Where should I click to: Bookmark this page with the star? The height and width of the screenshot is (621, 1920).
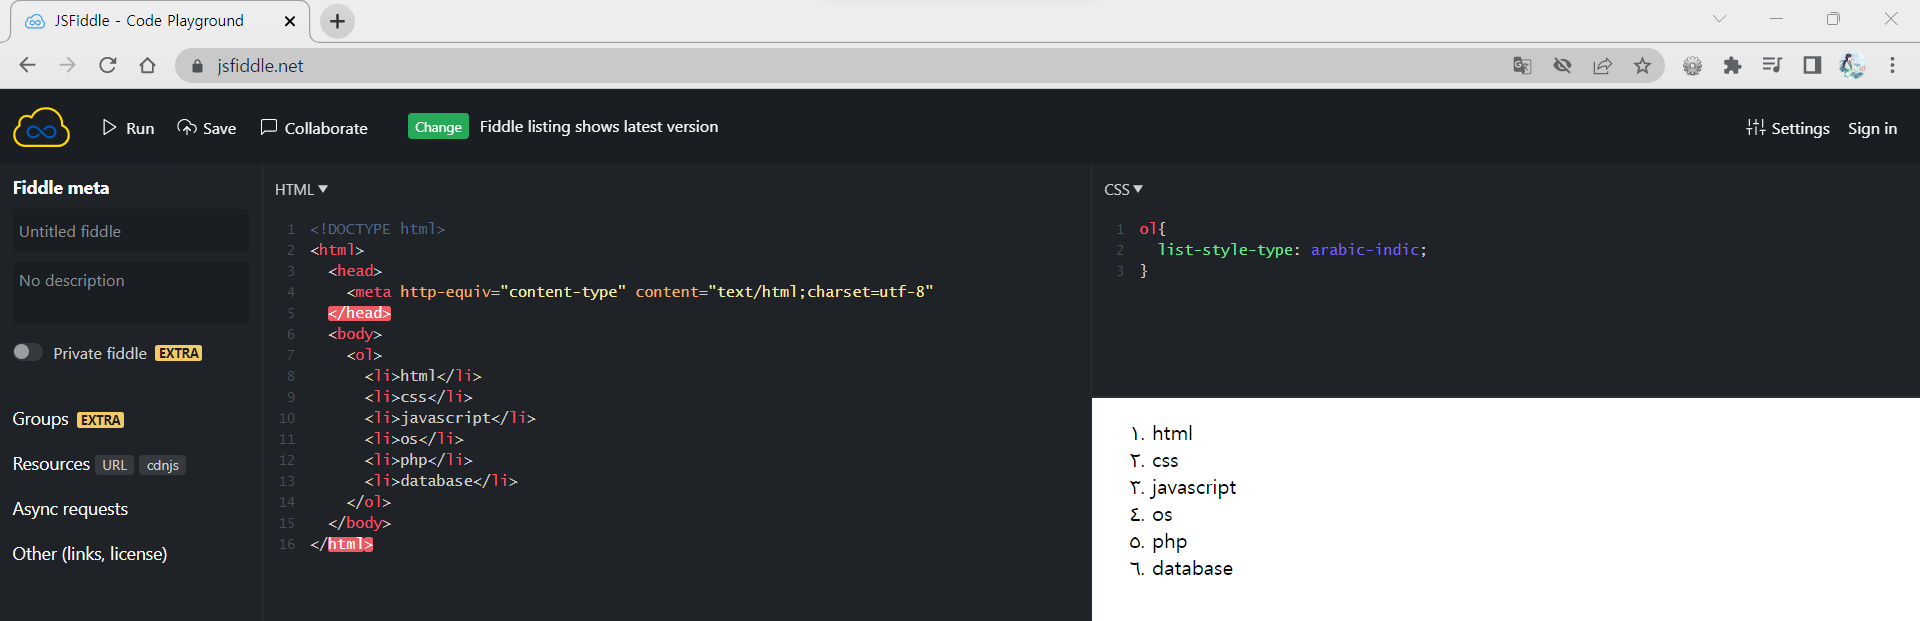(1642, 66)
